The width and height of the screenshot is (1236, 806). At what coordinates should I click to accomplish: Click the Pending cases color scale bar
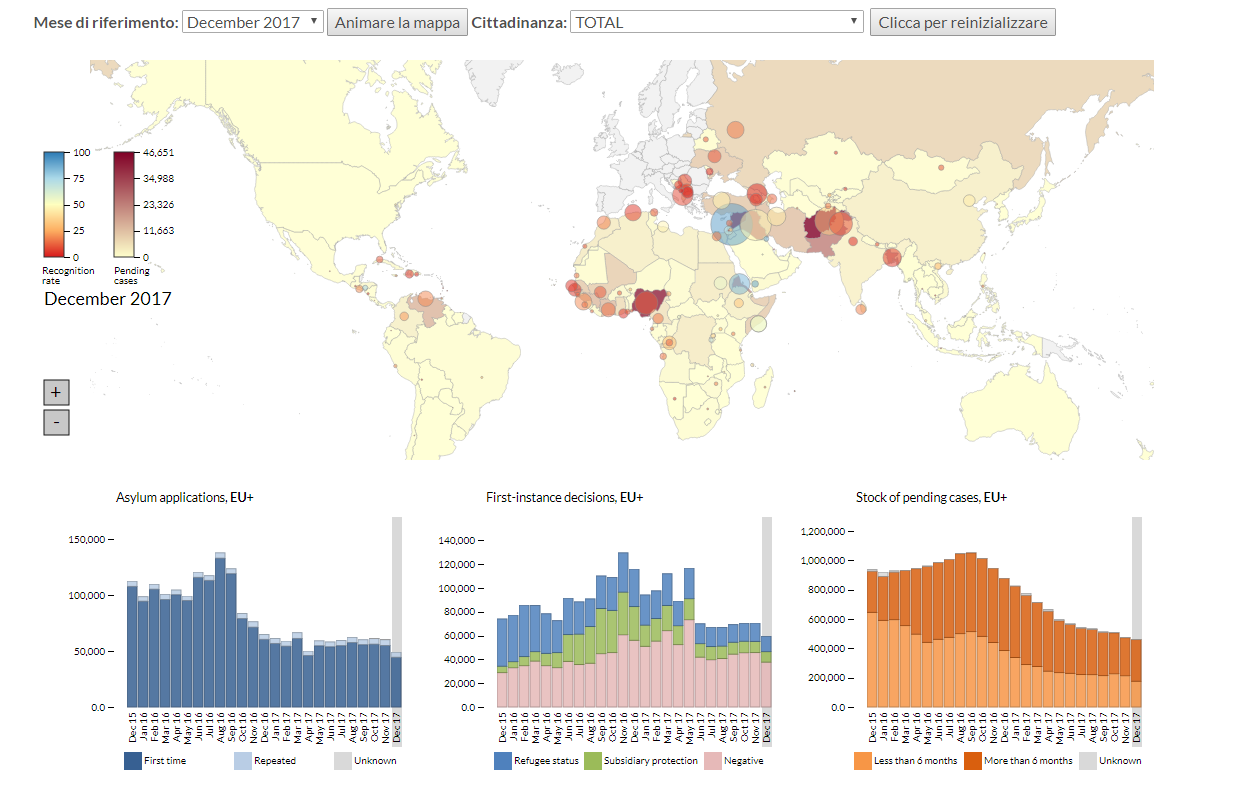(125, 204)
